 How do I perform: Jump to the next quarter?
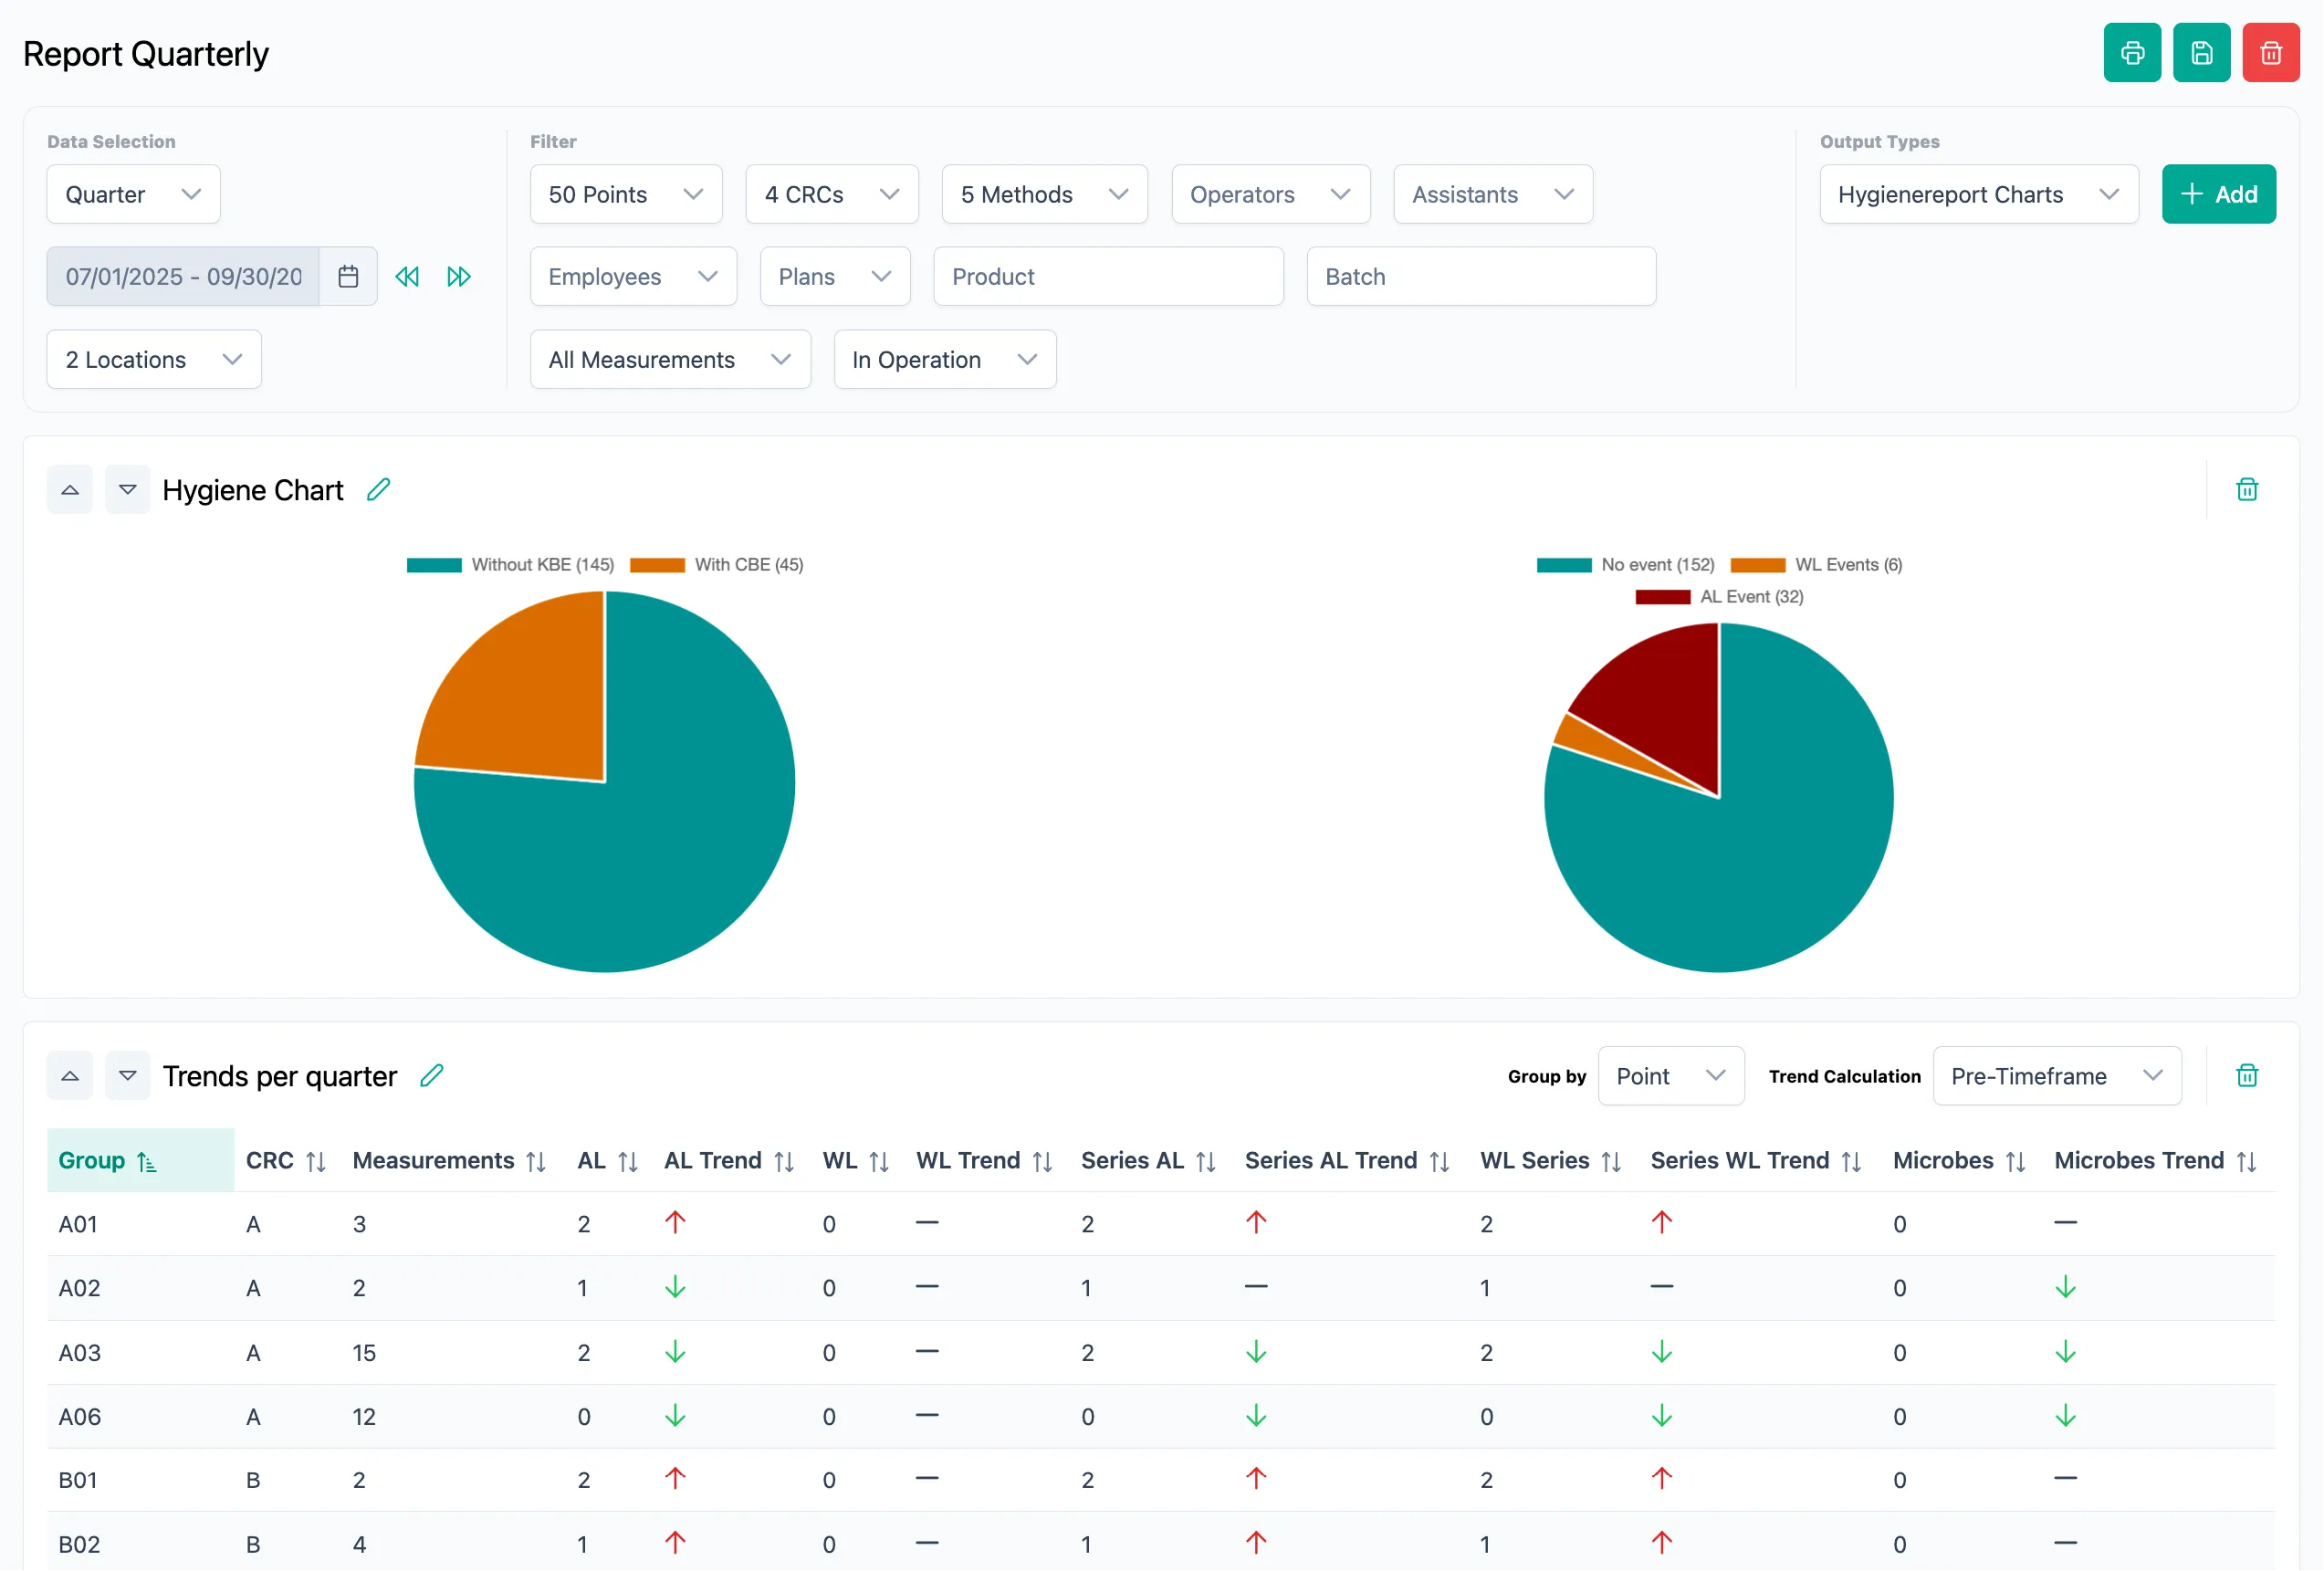[x=458, y=276]
